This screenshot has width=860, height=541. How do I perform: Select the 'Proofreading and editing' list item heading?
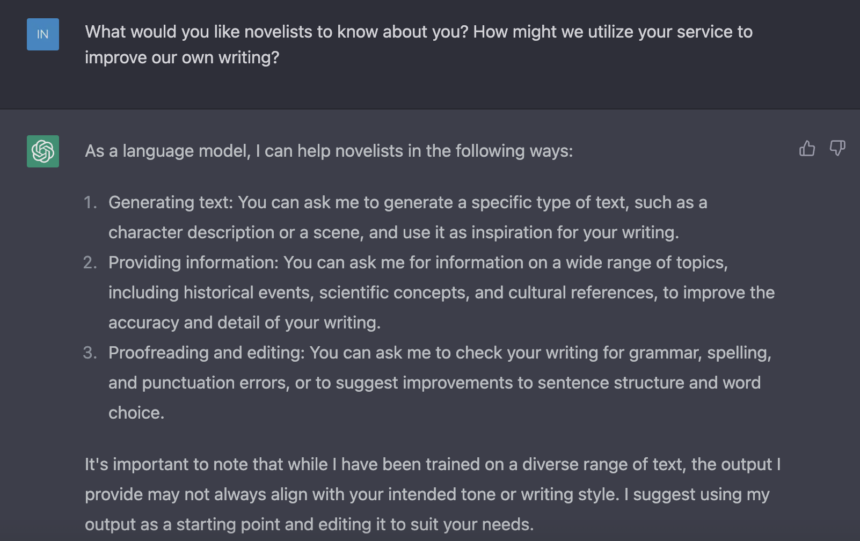(206, 352)
